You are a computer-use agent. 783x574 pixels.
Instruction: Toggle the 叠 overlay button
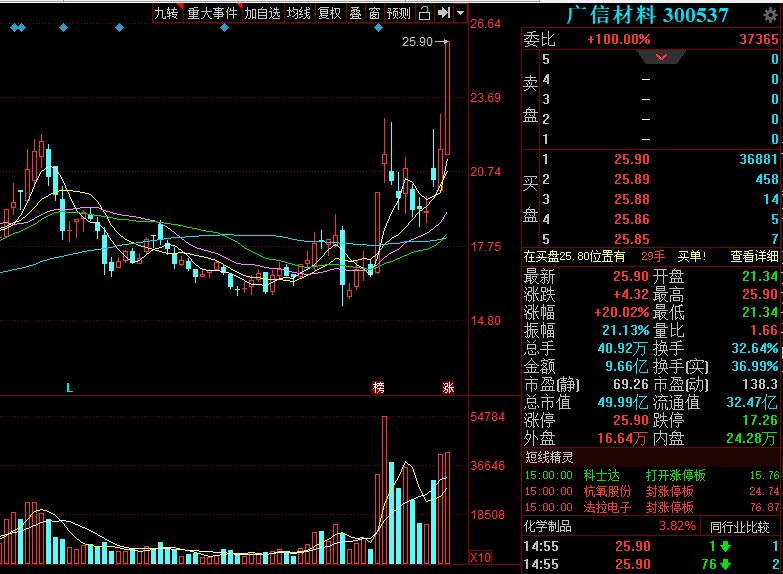tap(355, 13)
